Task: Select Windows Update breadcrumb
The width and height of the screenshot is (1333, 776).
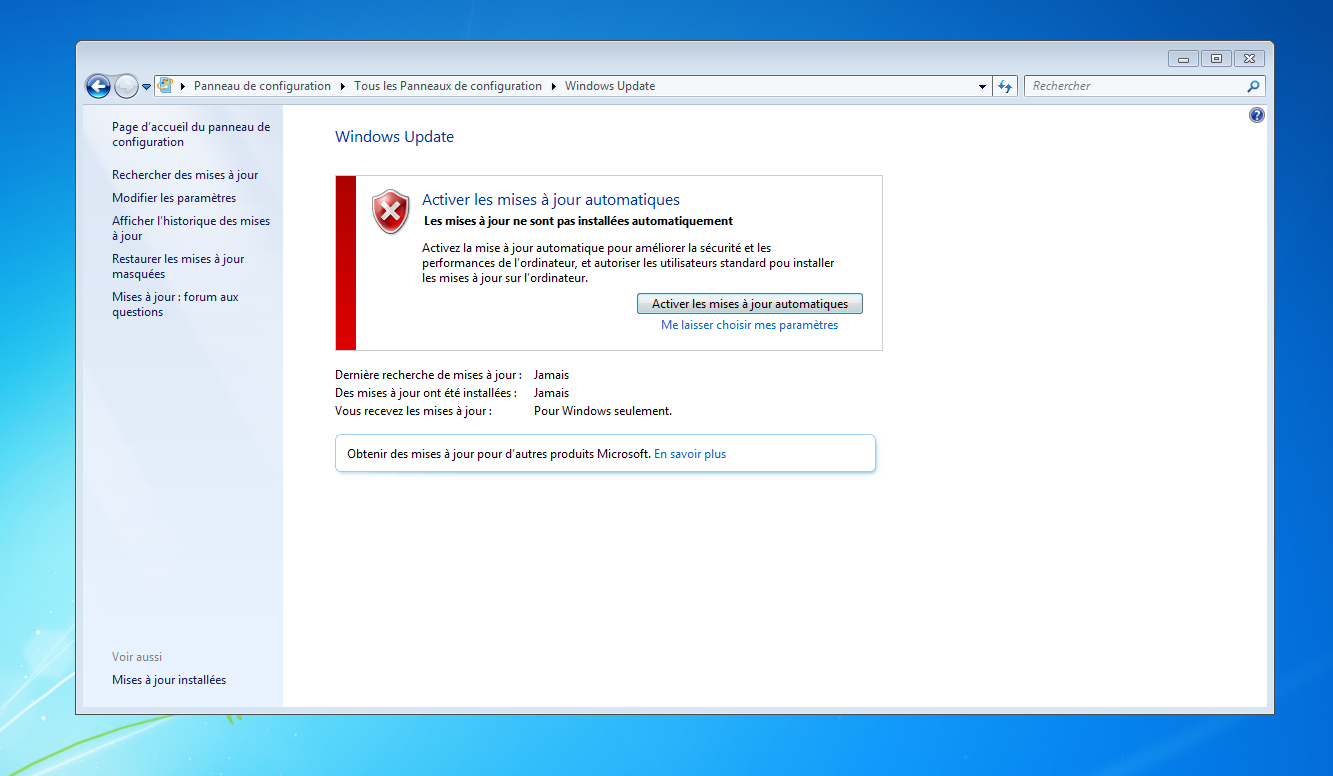Action: point(610,86)
